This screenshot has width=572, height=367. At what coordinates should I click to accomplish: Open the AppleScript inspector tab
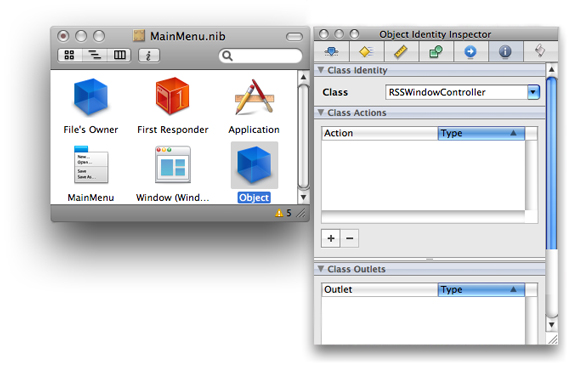pos(540,51)
